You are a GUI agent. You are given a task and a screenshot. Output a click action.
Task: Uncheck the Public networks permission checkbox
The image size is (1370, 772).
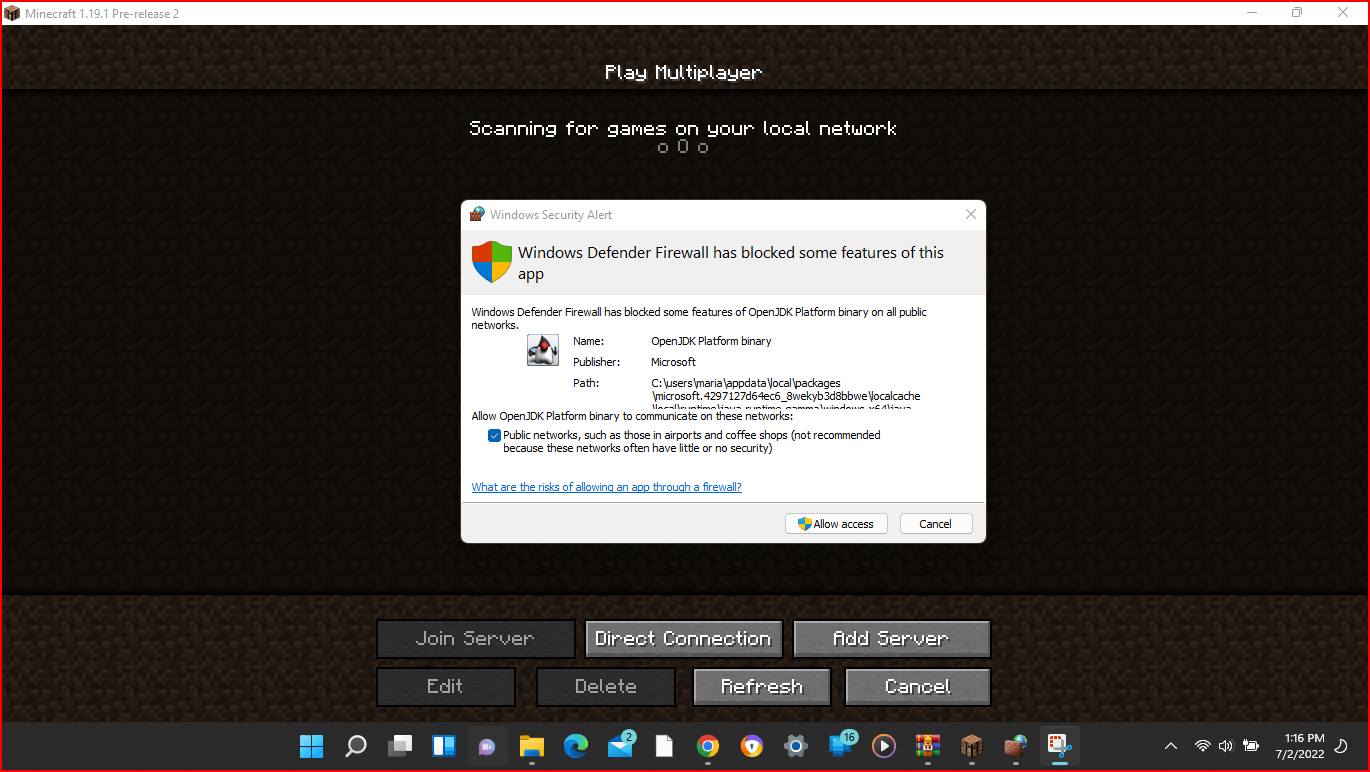(494, 435)
